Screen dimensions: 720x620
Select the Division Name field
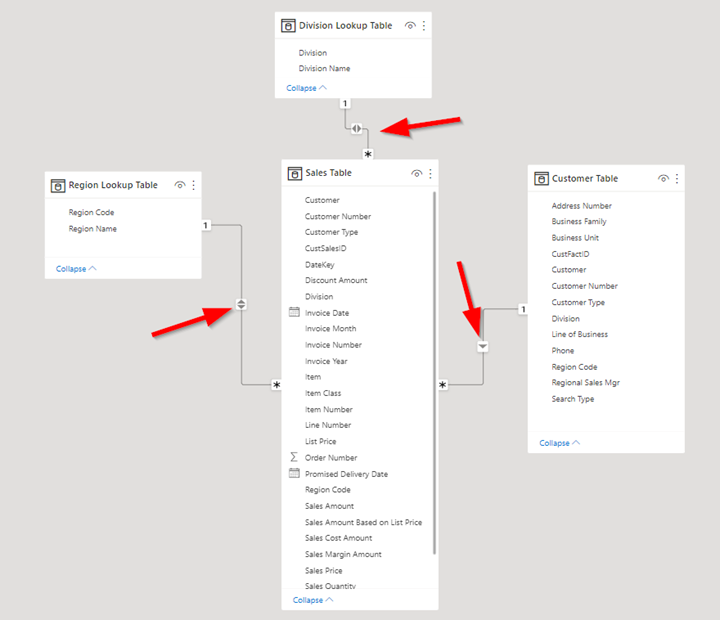click(324, 68)
